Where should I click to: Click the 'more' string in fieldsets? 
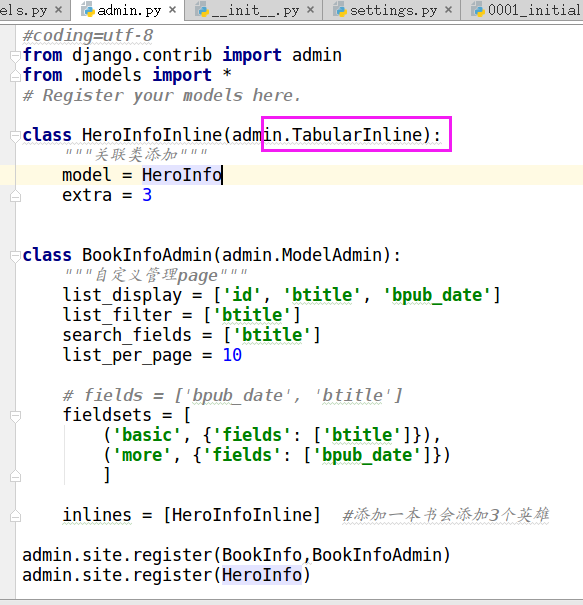[x=142, y=455]
